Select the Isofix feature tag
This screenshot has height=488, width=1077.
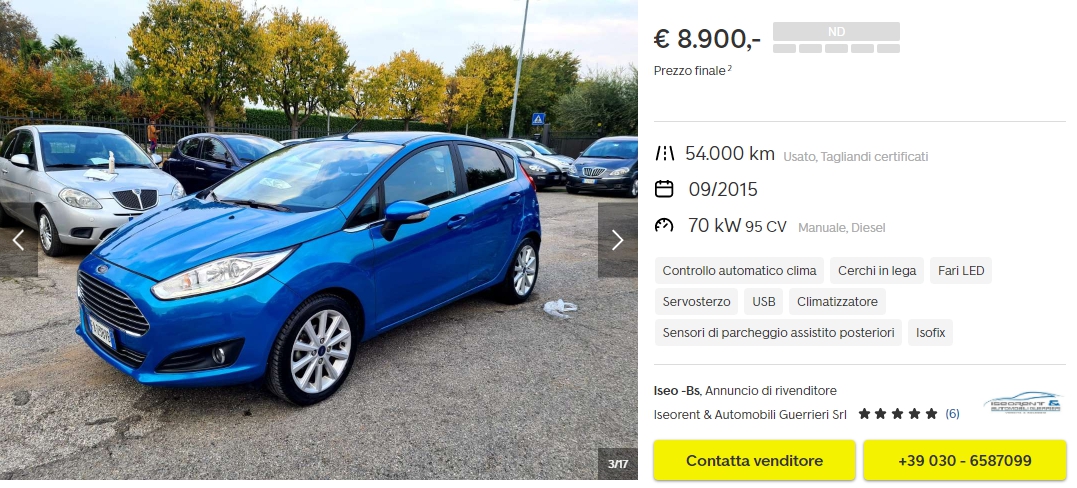[x=930, y=333]
